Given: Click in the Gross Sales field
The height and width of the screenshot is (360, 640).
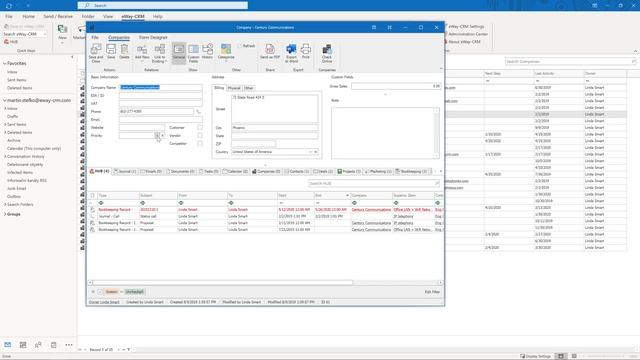Looking at the screenshot, I should (396, 87).
